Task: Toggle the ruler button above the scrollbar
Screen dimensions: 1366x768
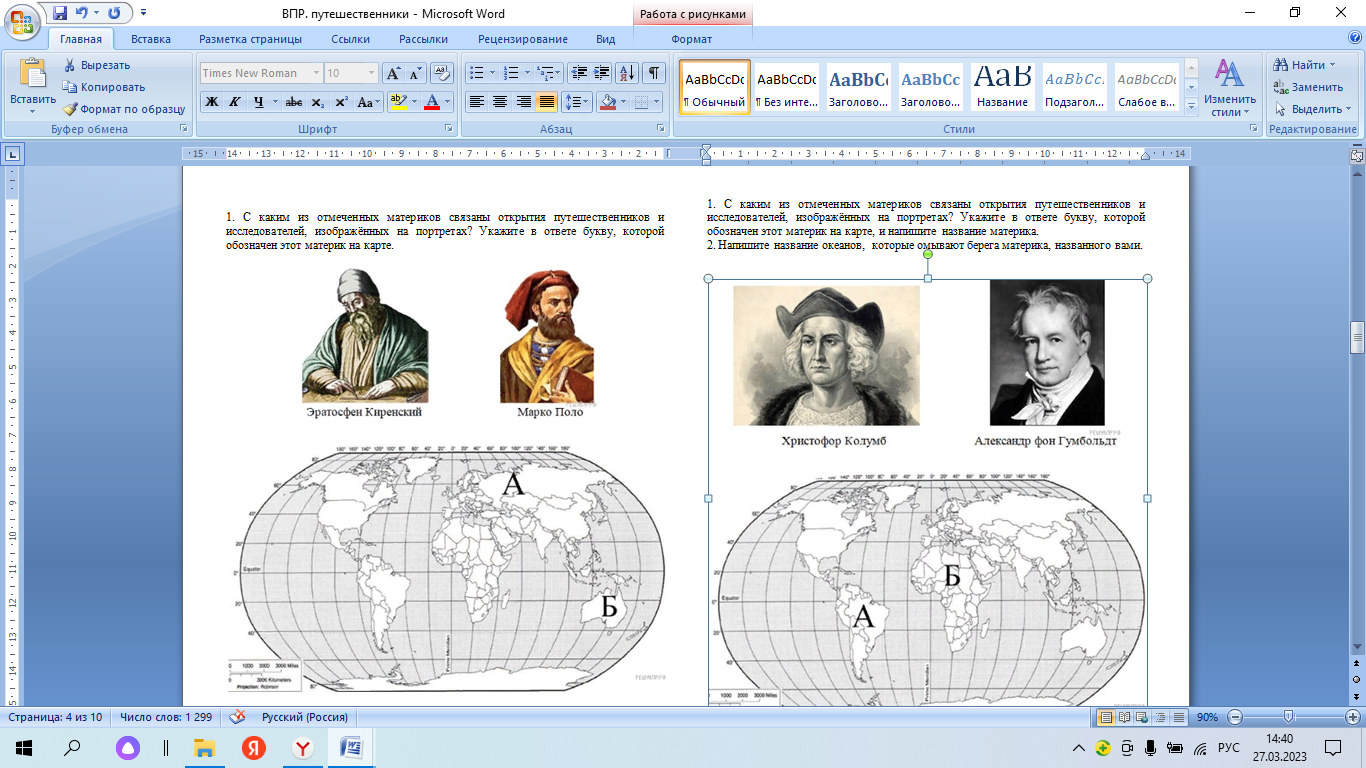Action: click(x=1357, y=155)
